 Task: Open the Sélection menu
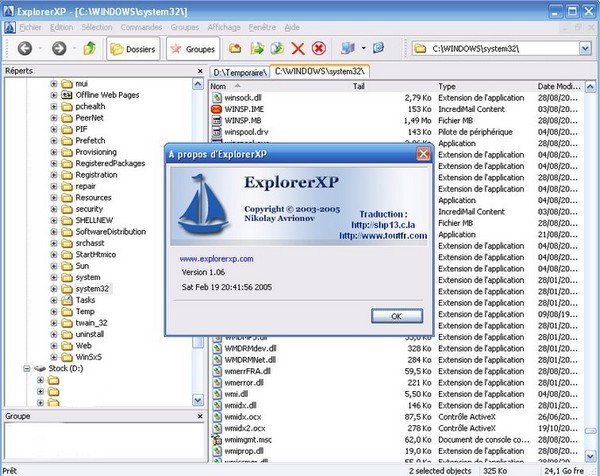pos(97,27)
